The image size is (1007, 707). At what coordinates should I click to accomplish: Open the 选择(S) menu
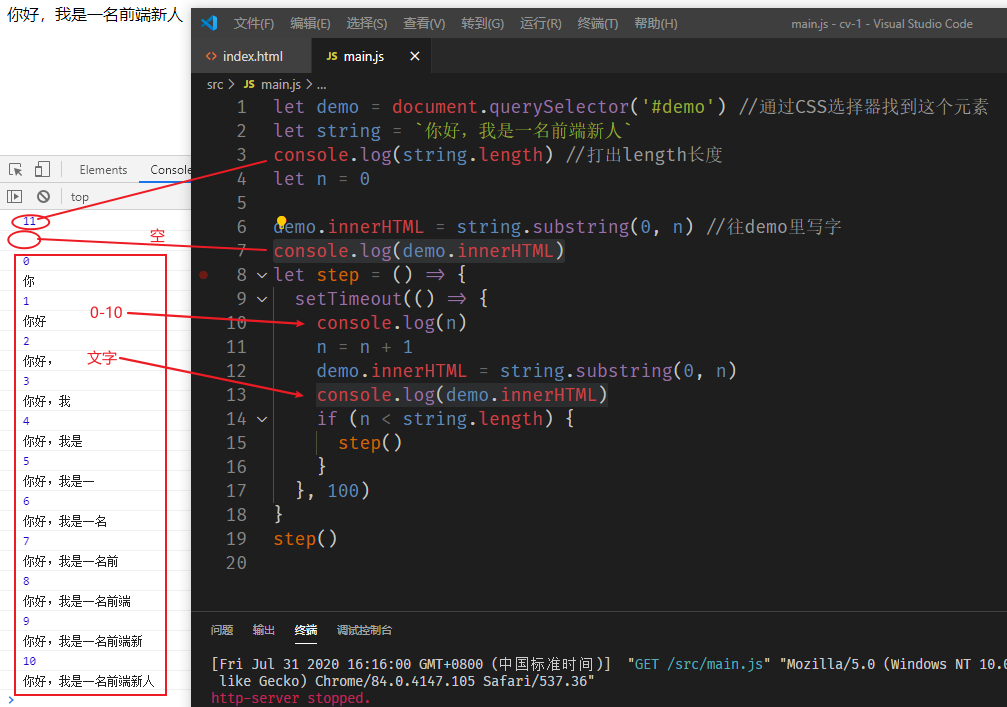(x=367, y=24)
